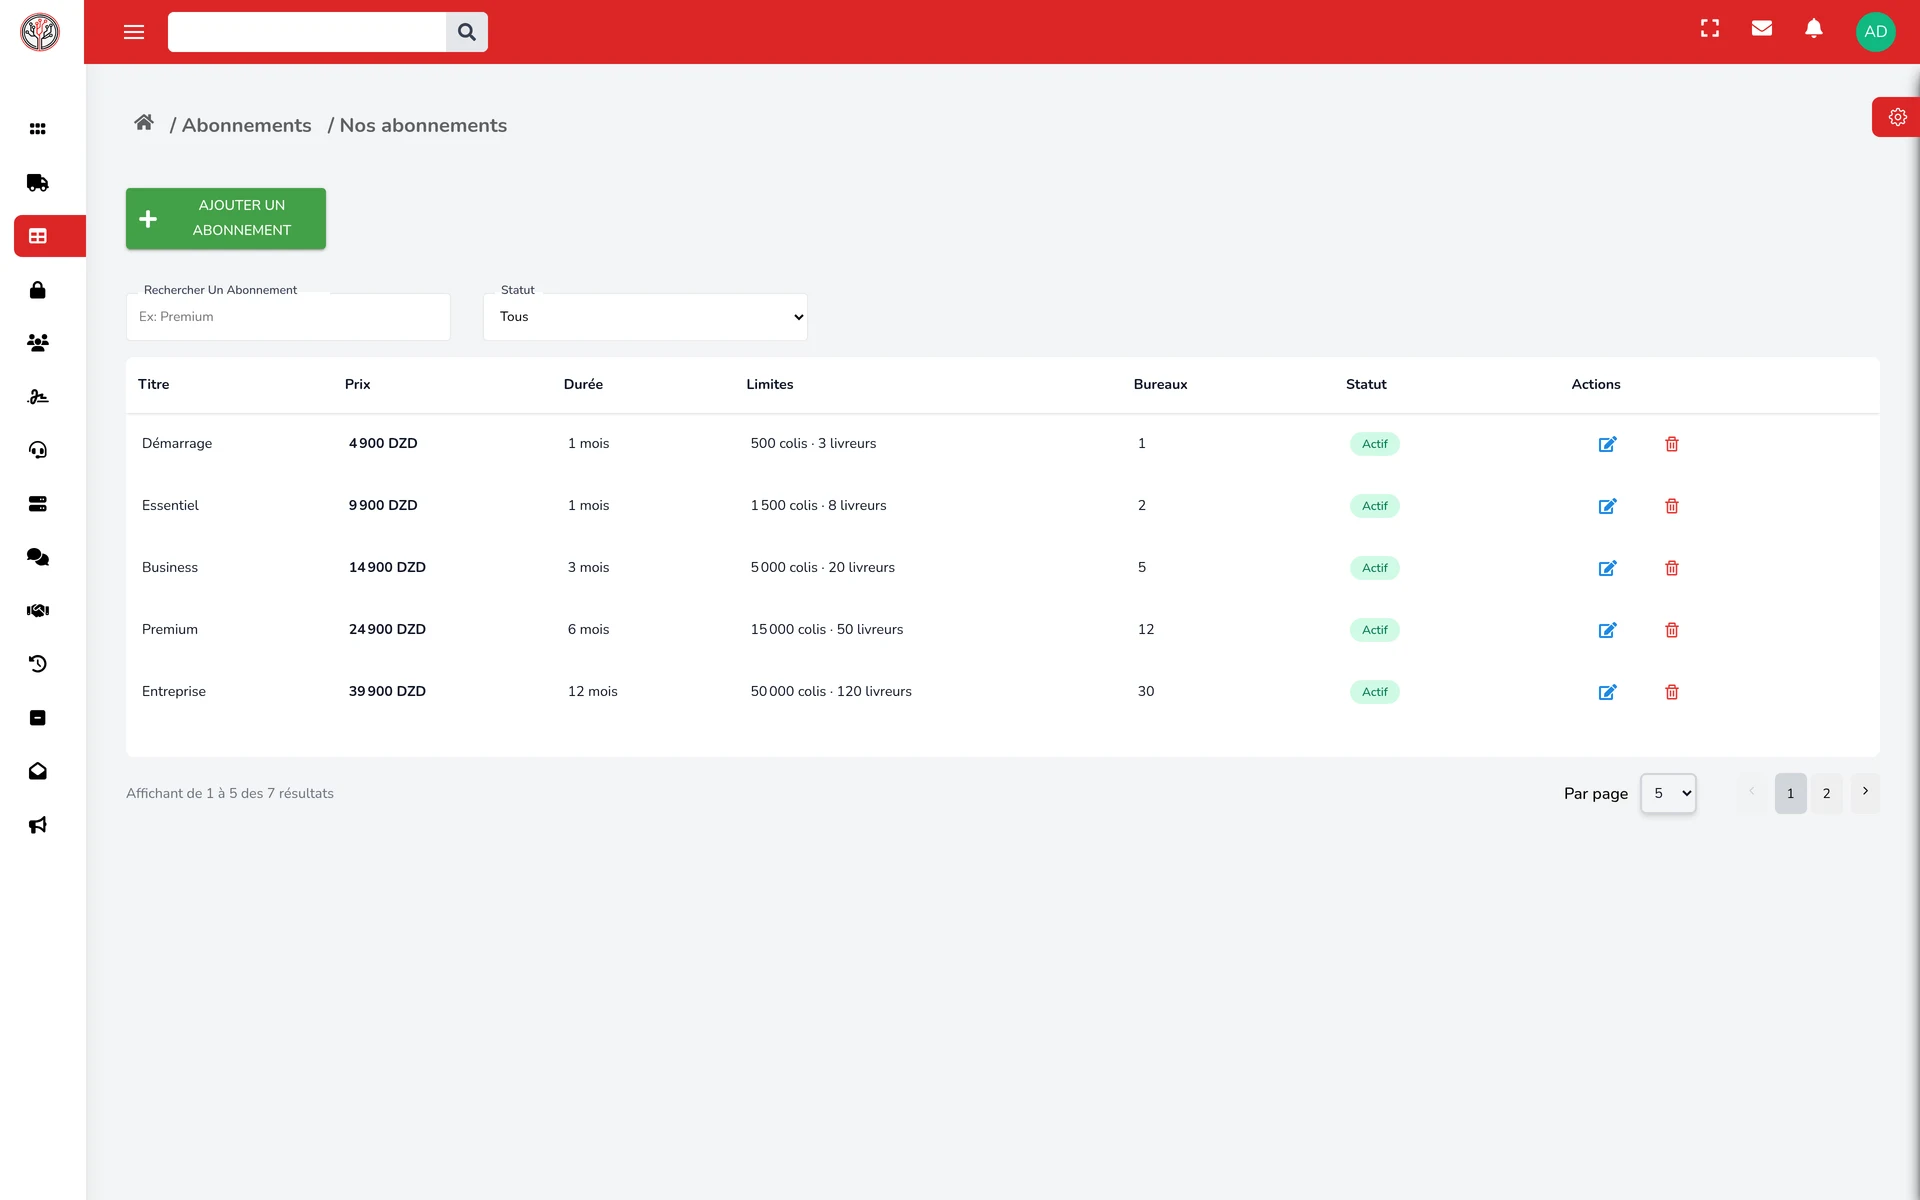Open the history clock sidebar icon
Viewport: 1920px width, 1200px height.
38,664
